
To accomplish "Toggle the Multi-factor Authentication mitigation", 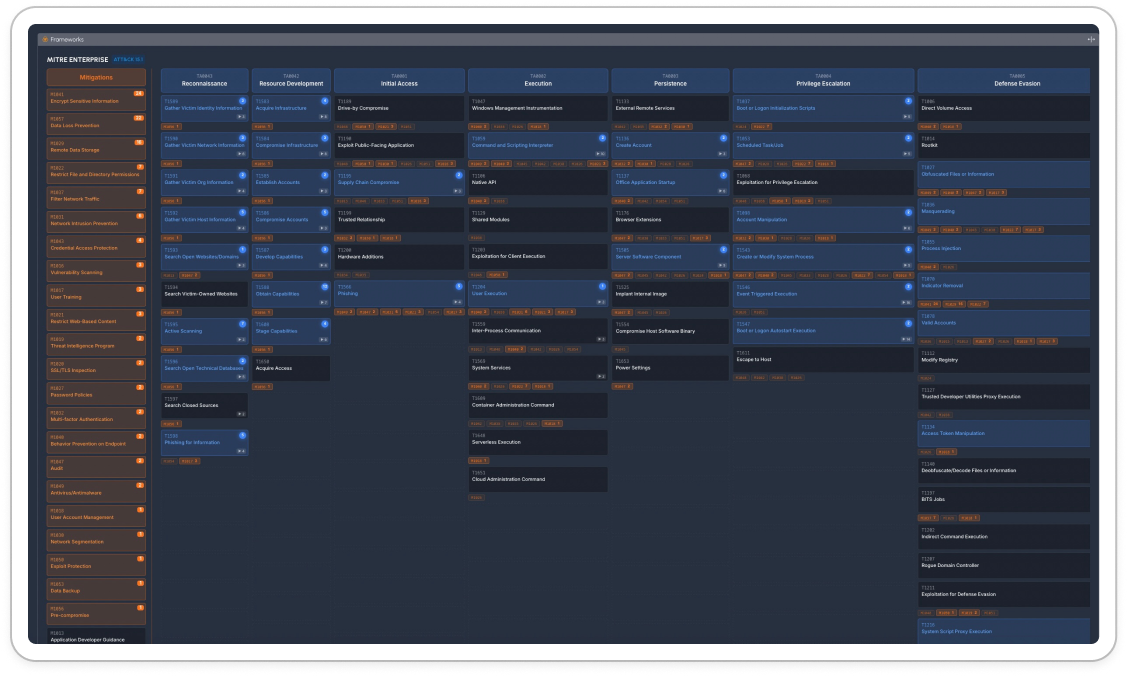I will (x=96, y=417).
